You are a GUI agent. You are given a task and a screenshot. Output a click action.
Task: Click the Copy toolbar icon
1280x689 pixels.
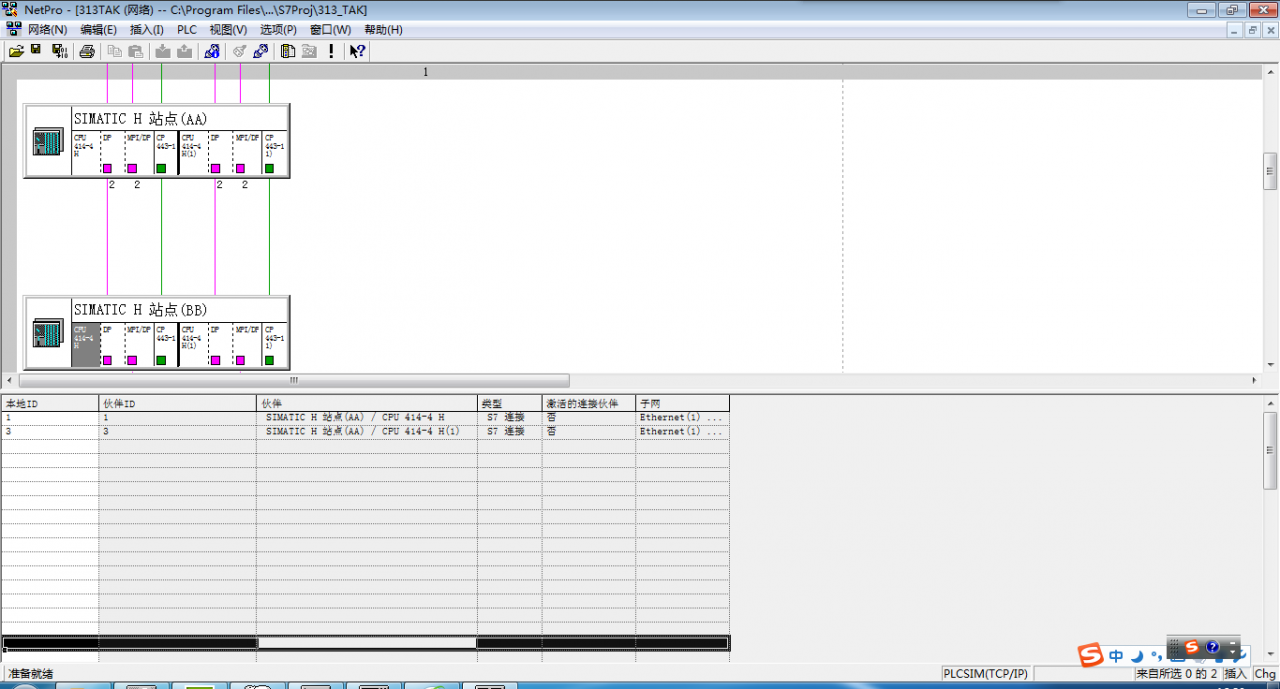tap(114, 51)
